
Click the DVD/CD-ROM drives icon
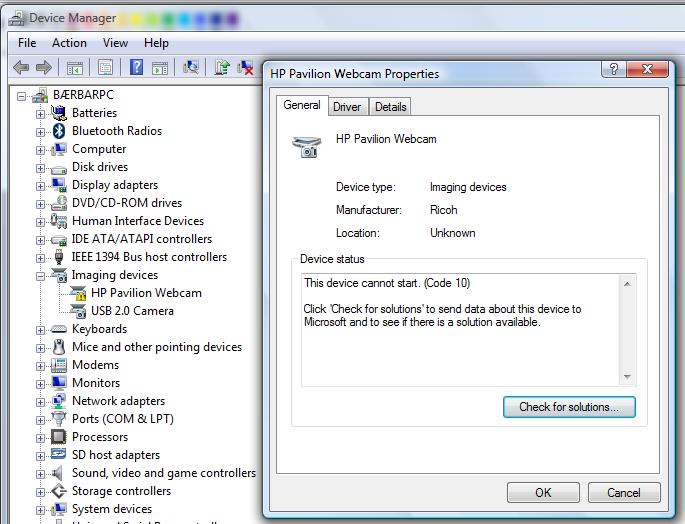tap(59, 203)
